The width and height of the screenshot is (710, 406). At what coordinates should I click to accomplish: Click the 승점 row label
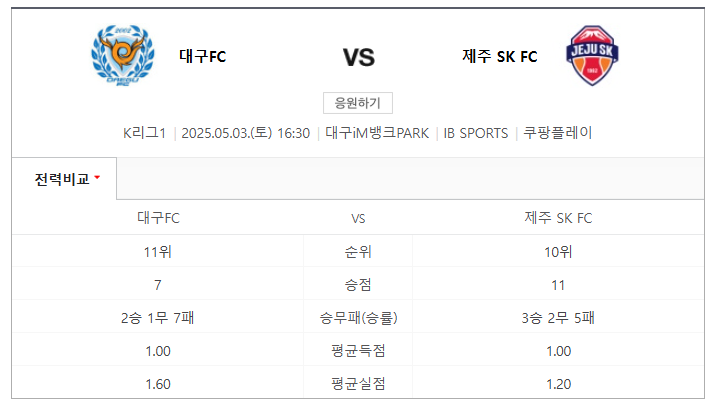pos(358,285)
